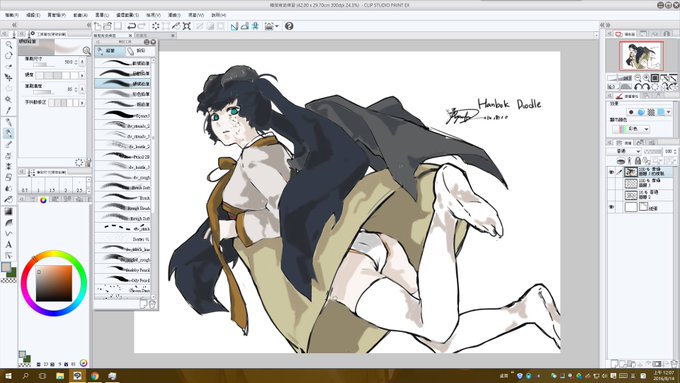Open the 圖層(L) Layer menu
The height and width of the screenshot is (383, 680).
click(x=102, y=15)
